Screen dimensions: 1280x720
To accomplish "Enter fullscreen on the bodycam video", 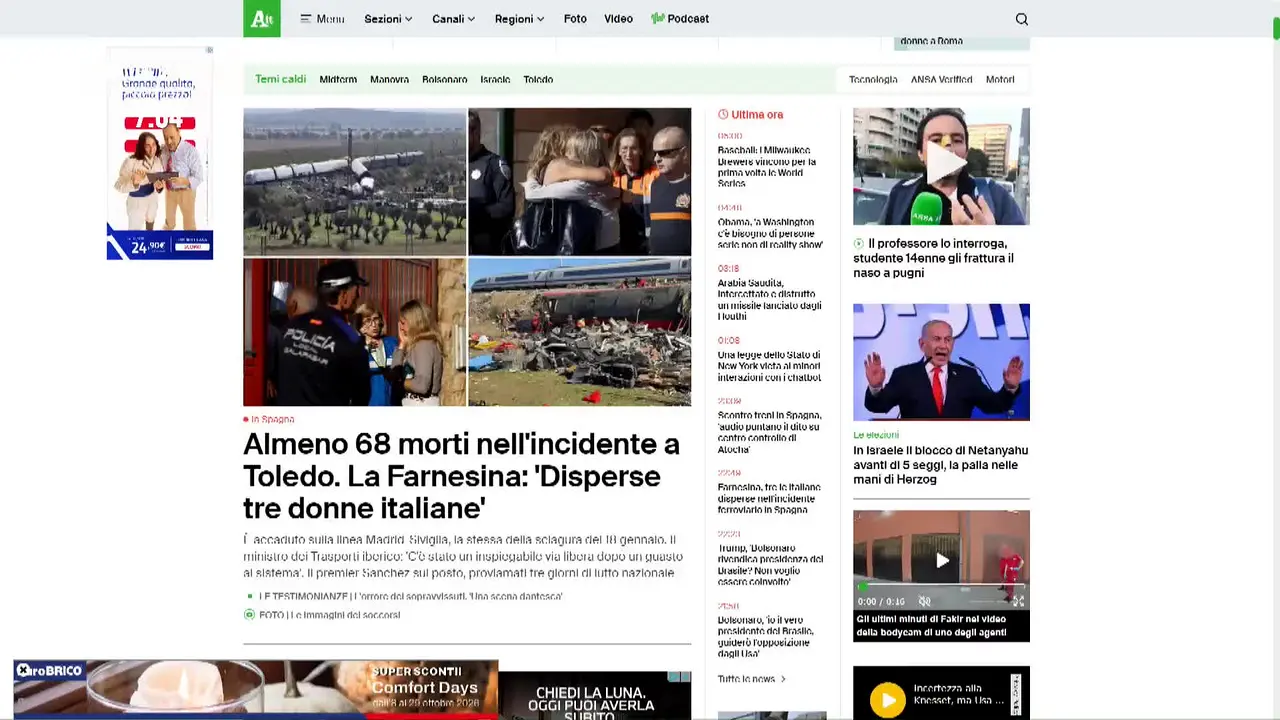I will 1018,601.
